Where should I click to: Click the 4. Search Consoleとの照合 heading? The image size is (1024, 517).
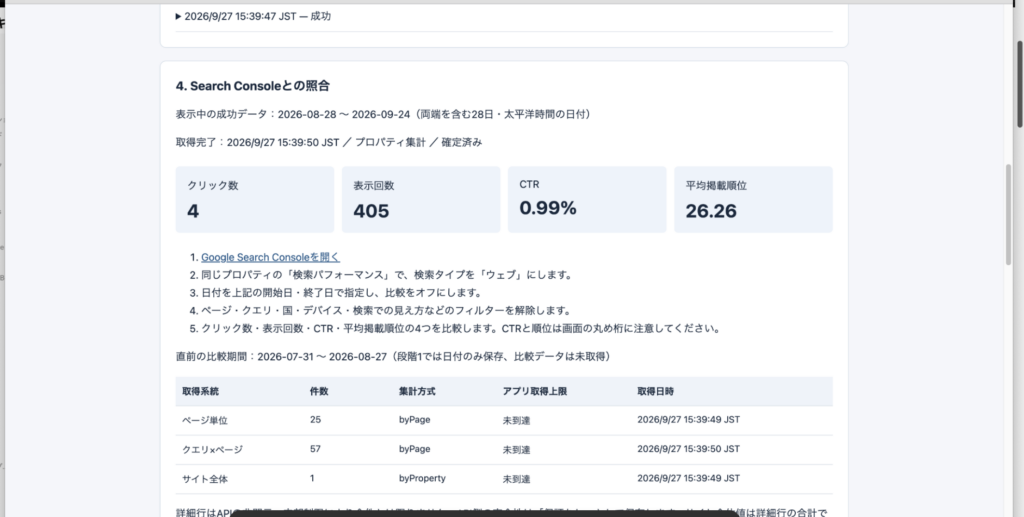(x=253, y=86)
